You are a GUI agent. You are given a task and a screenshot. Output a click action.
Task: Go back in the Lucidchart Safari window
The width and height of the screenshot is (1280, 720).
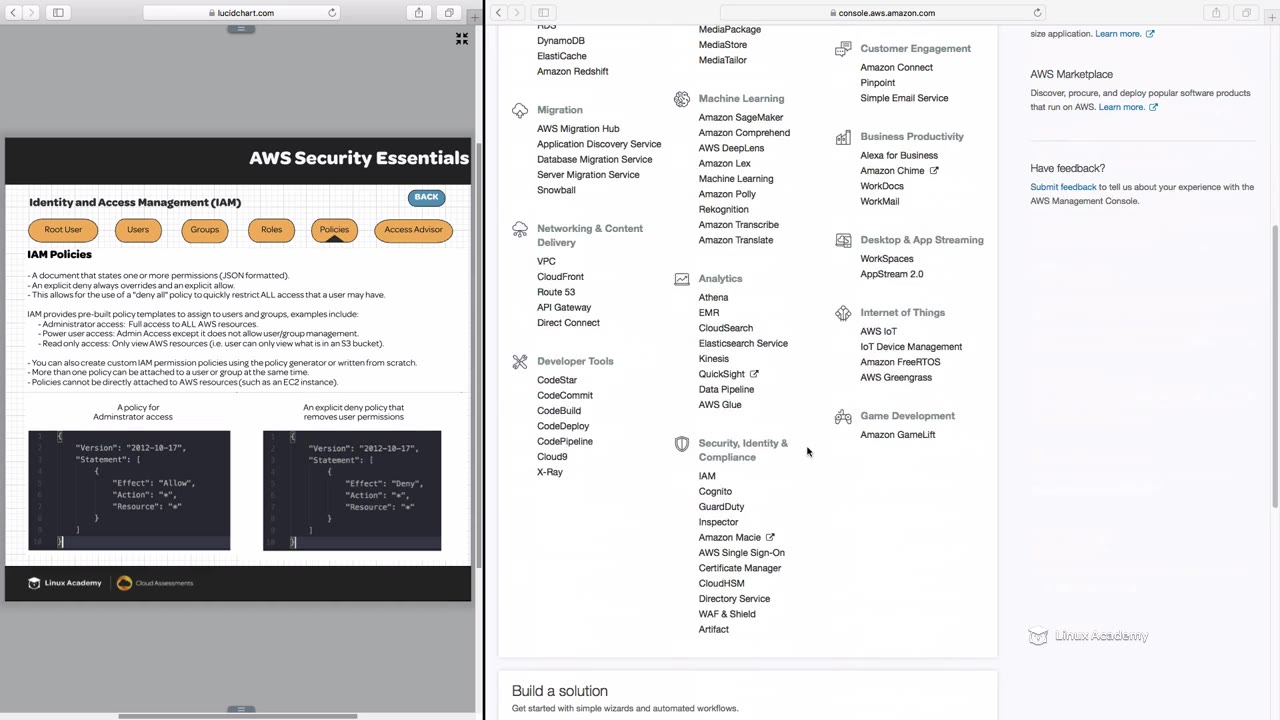click(12, 13)
